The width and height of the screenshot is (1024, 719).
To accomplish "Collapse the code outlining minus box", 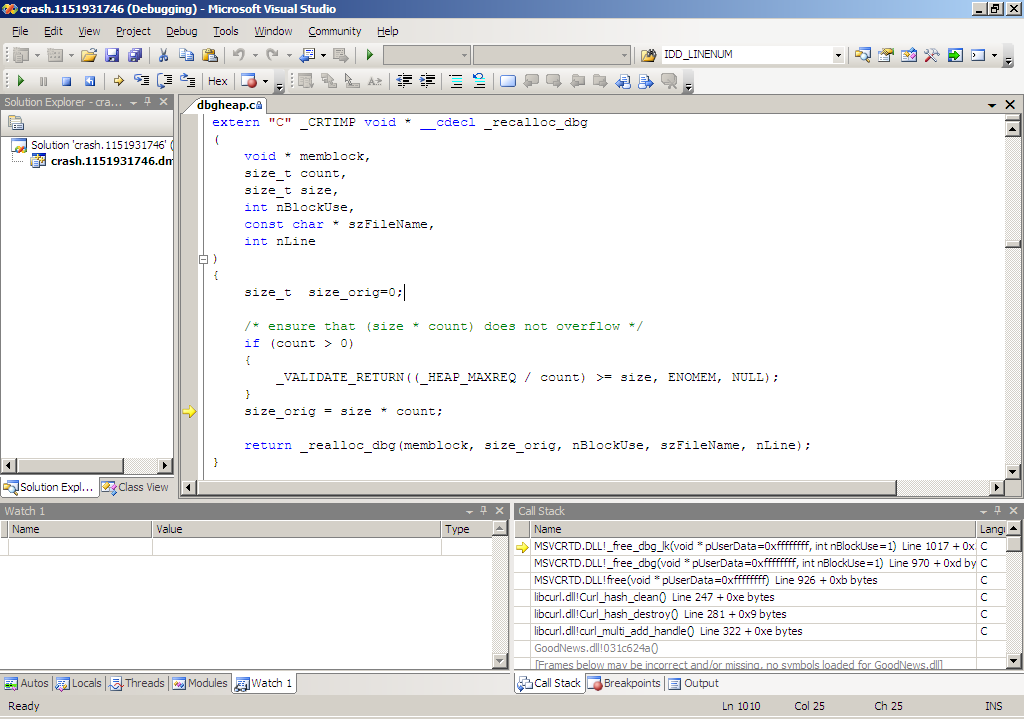I will tap(203, 259).
